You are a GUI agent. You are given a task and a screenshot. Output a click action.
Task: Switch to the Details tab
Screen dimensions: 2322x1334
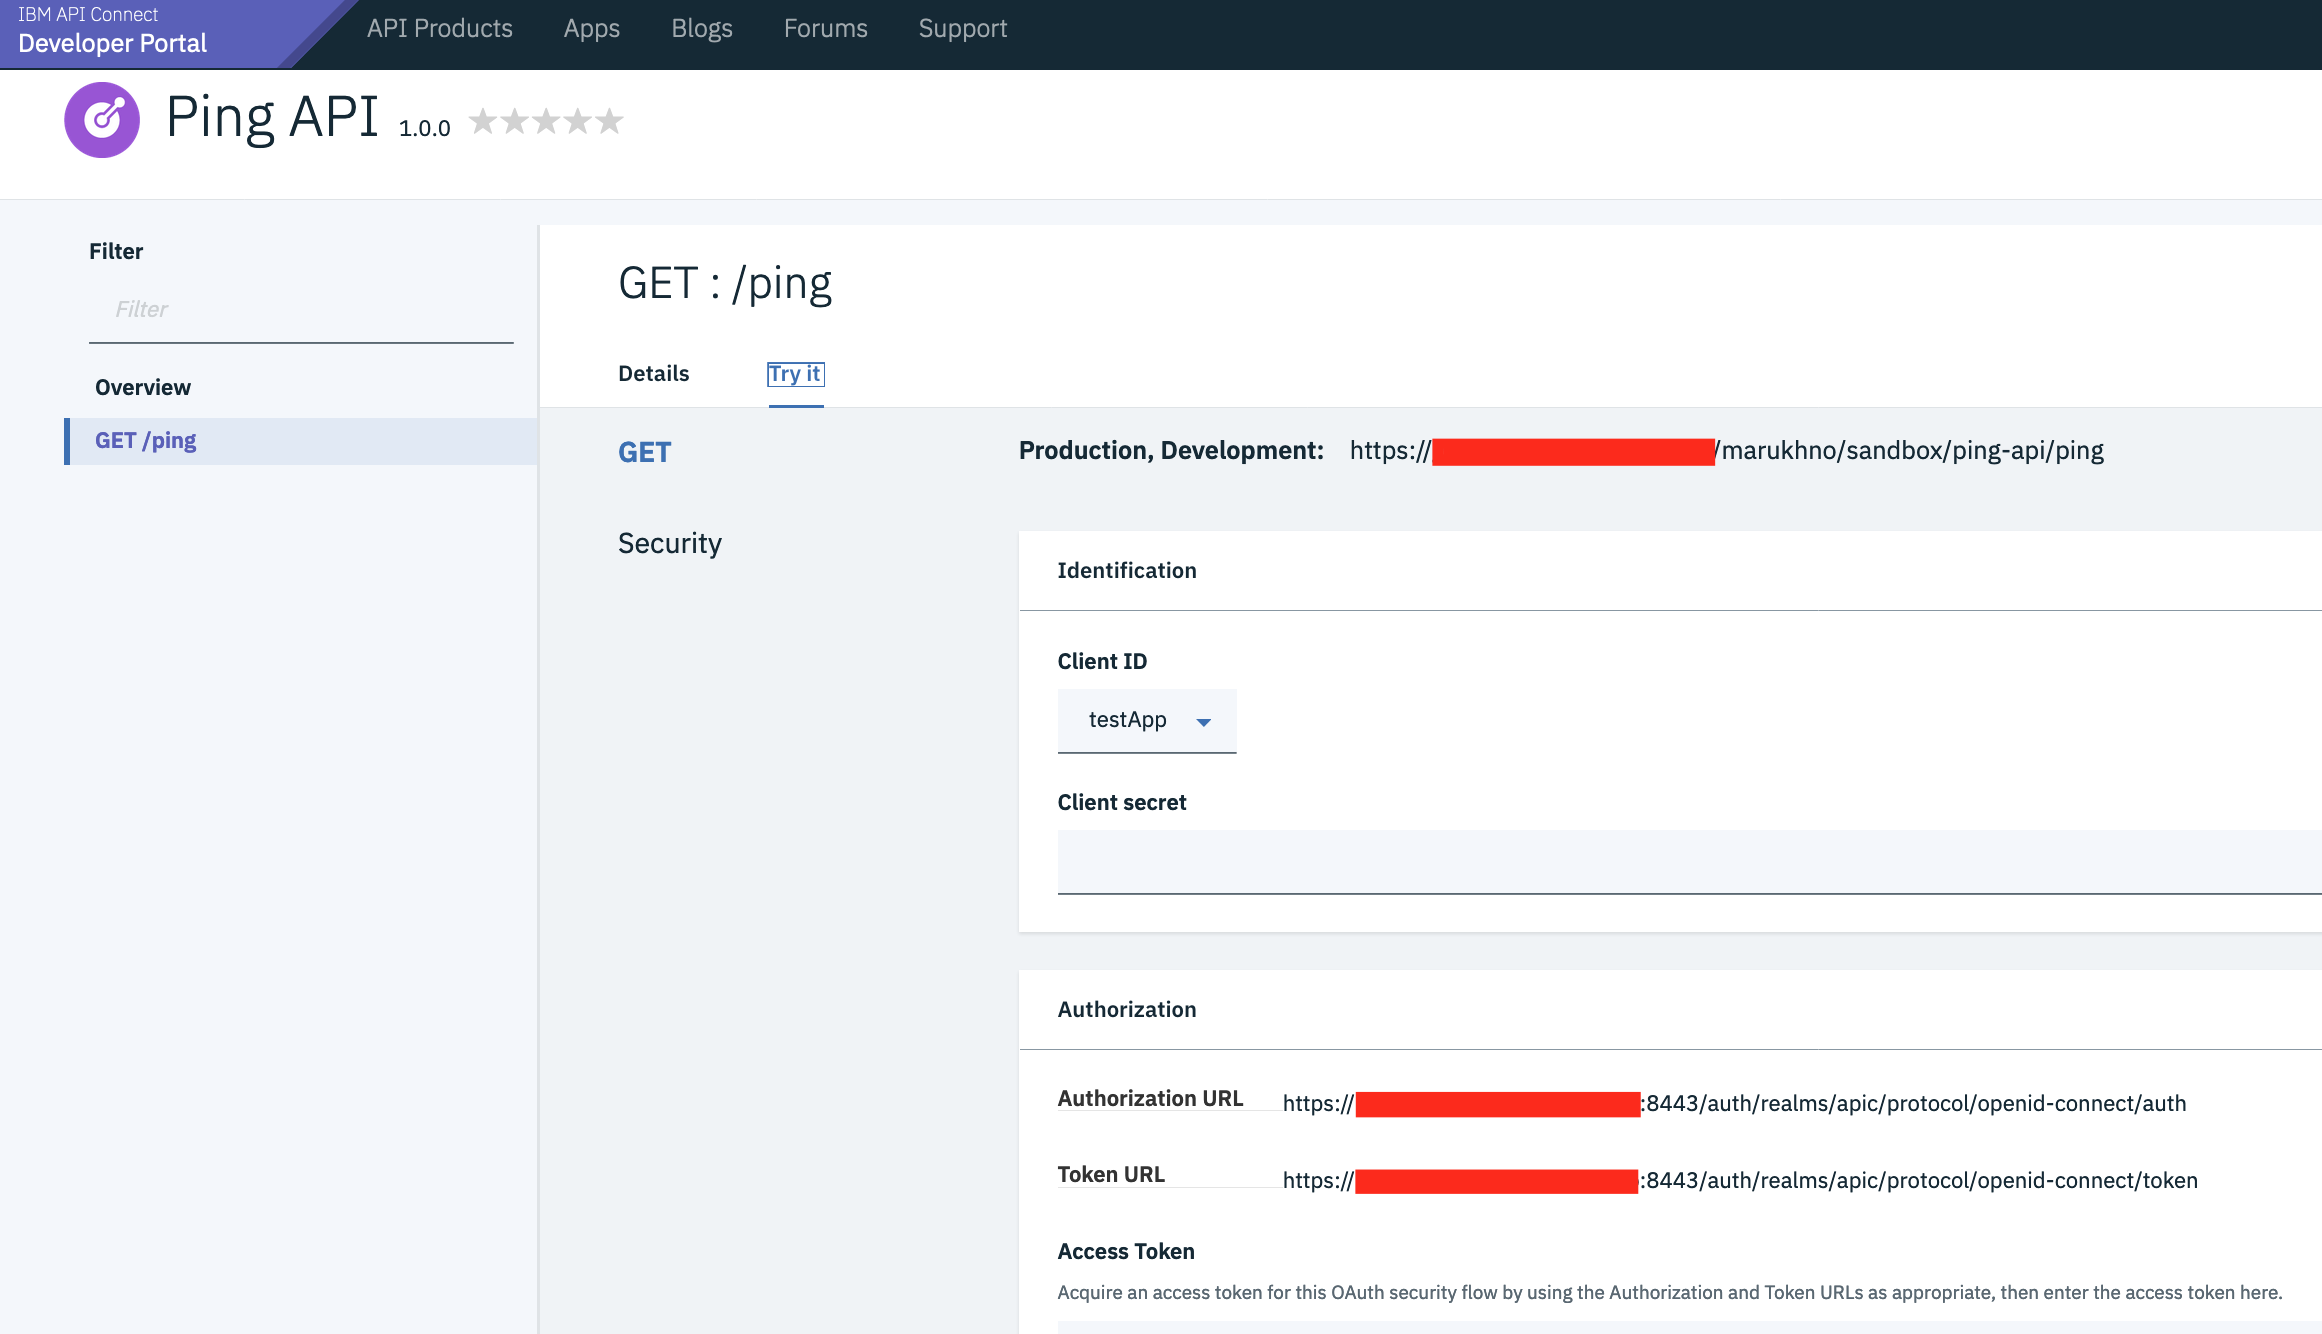click(x=654, y=374)
